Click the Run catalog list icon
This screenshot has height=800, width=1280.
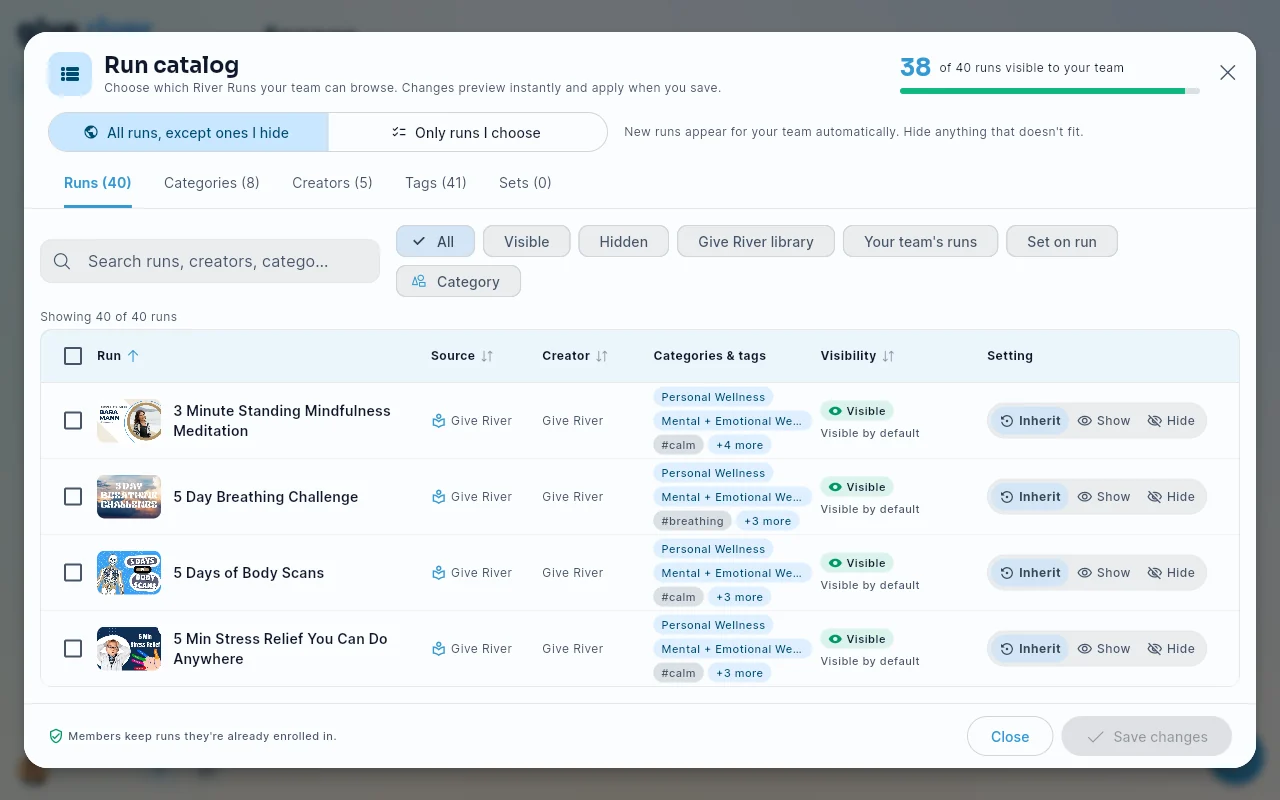coord(70,74)
